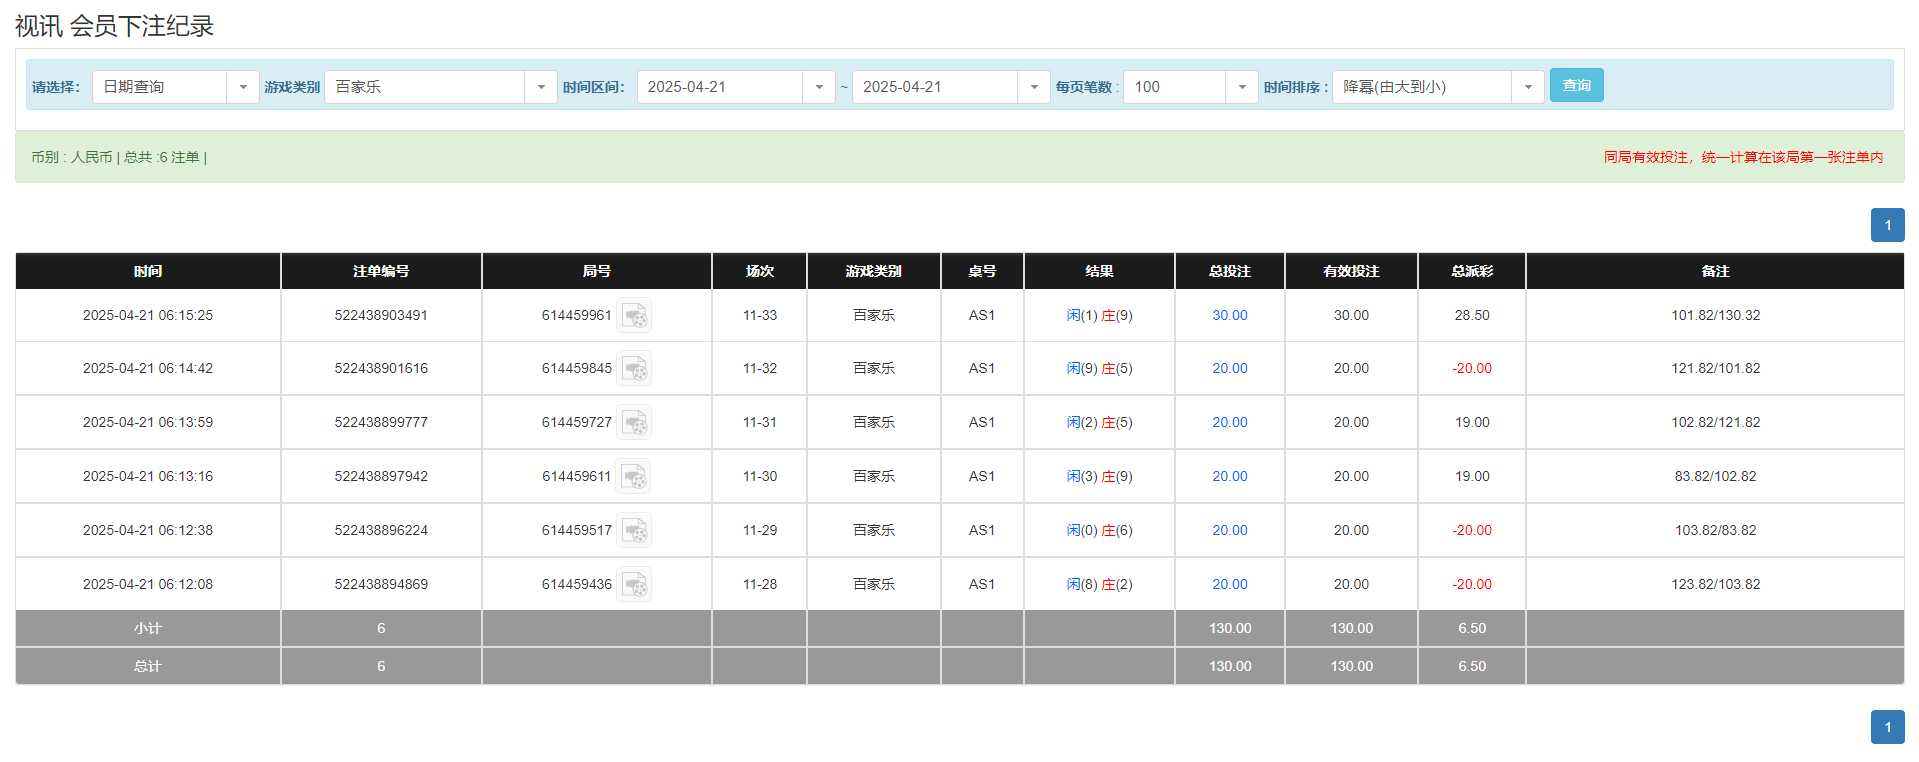Expand the 每页笔数 100 dropdown

pos(1241,87)
